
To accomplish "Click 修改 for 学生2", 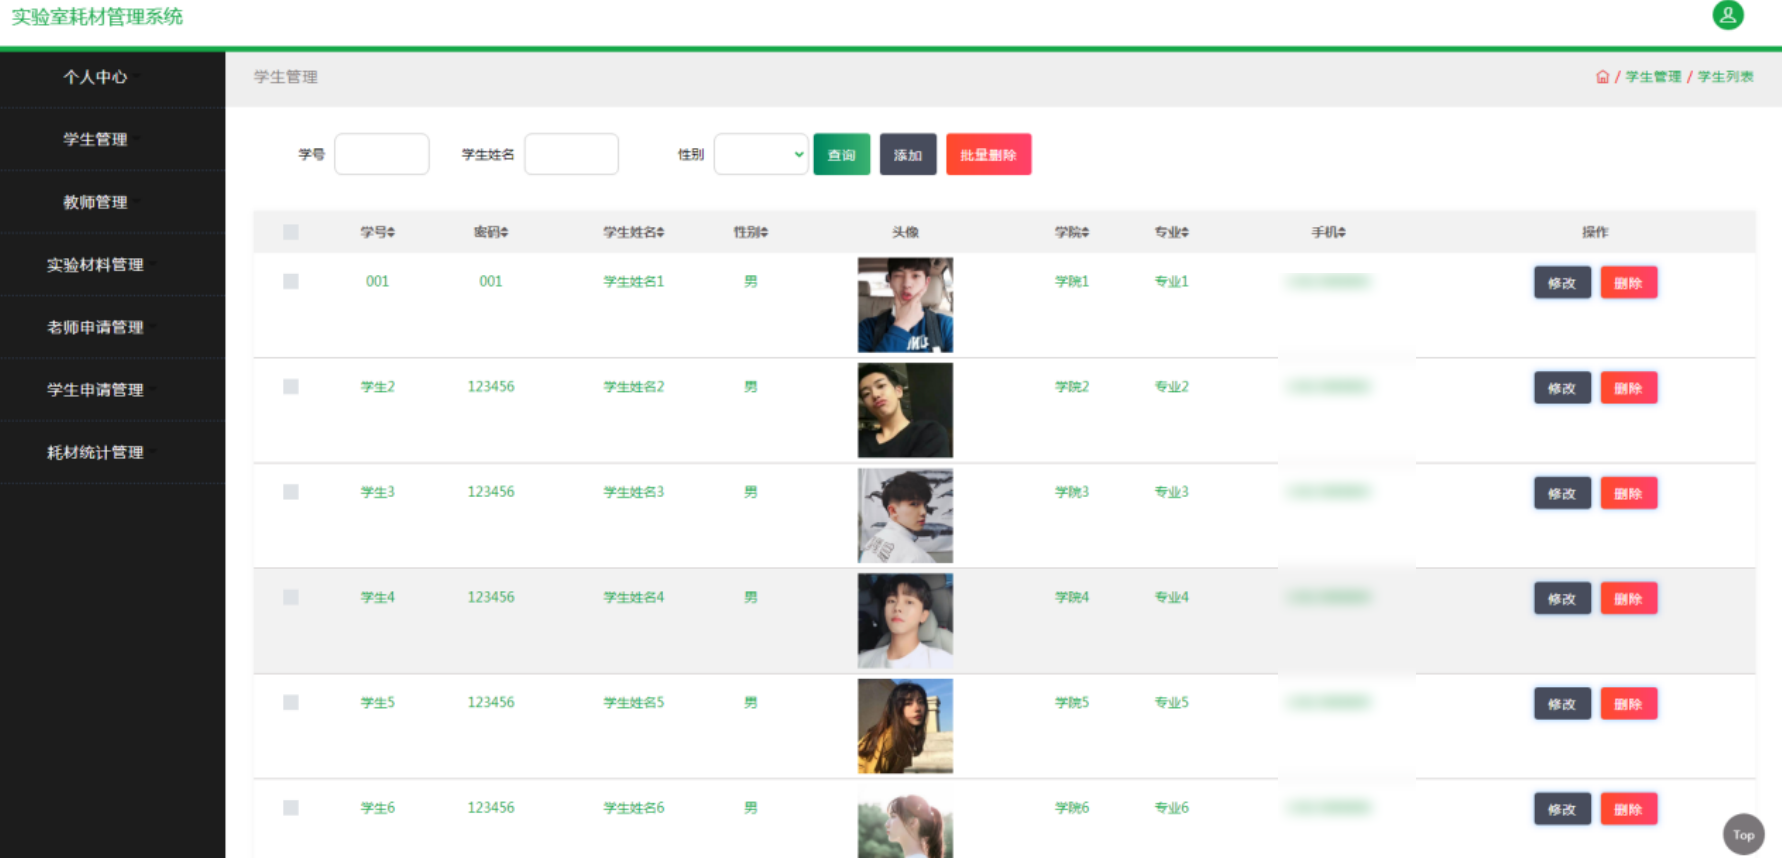I will click(1562, 388).
